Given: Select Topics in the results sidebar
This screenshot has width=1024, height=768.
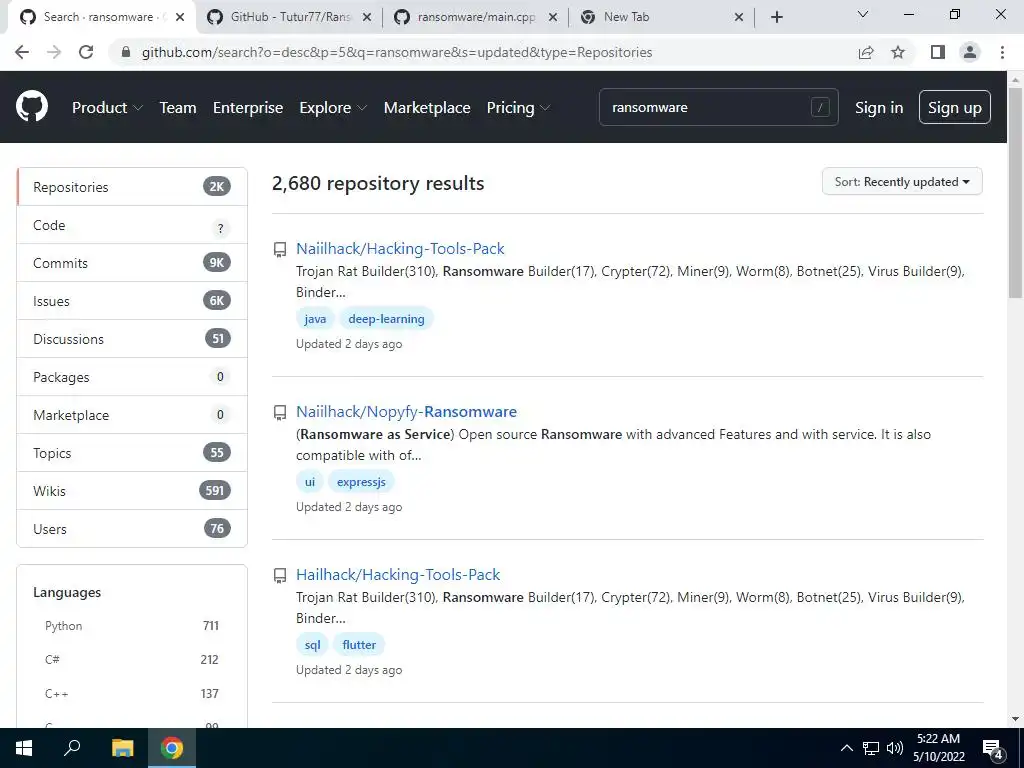Looking at the screenshot, I should point(132,453).
